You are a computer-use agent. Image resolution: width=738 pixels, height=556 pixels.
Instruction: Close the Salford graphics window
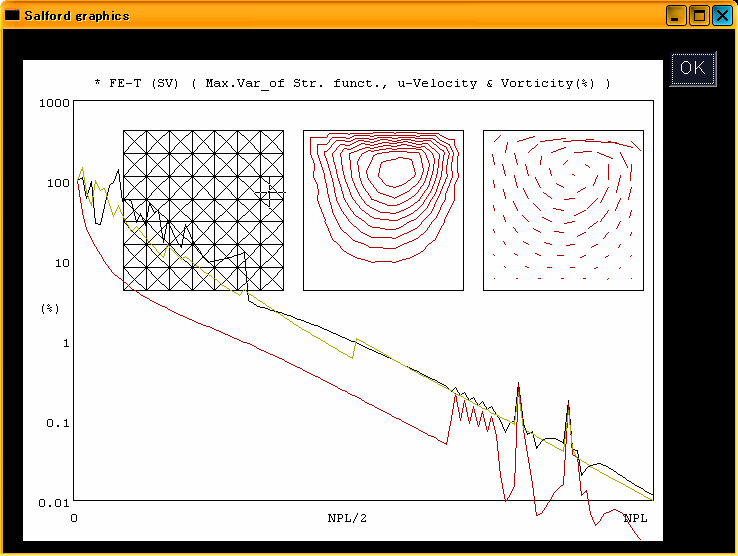[722, 16]
